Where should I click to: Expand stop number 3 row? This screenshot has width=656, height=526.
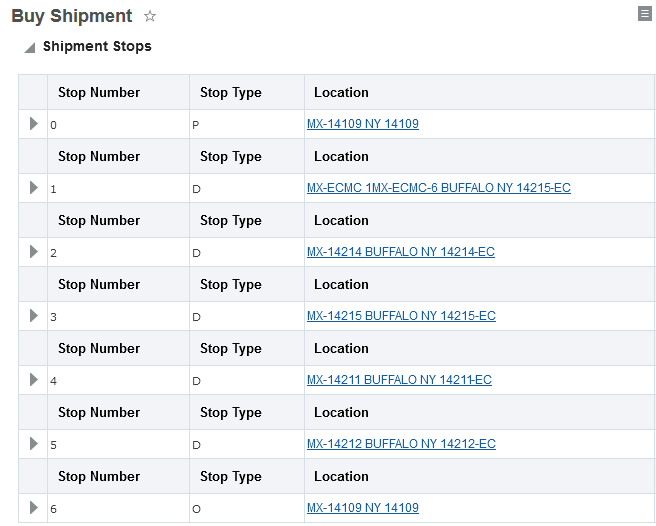tap(33, 316)
